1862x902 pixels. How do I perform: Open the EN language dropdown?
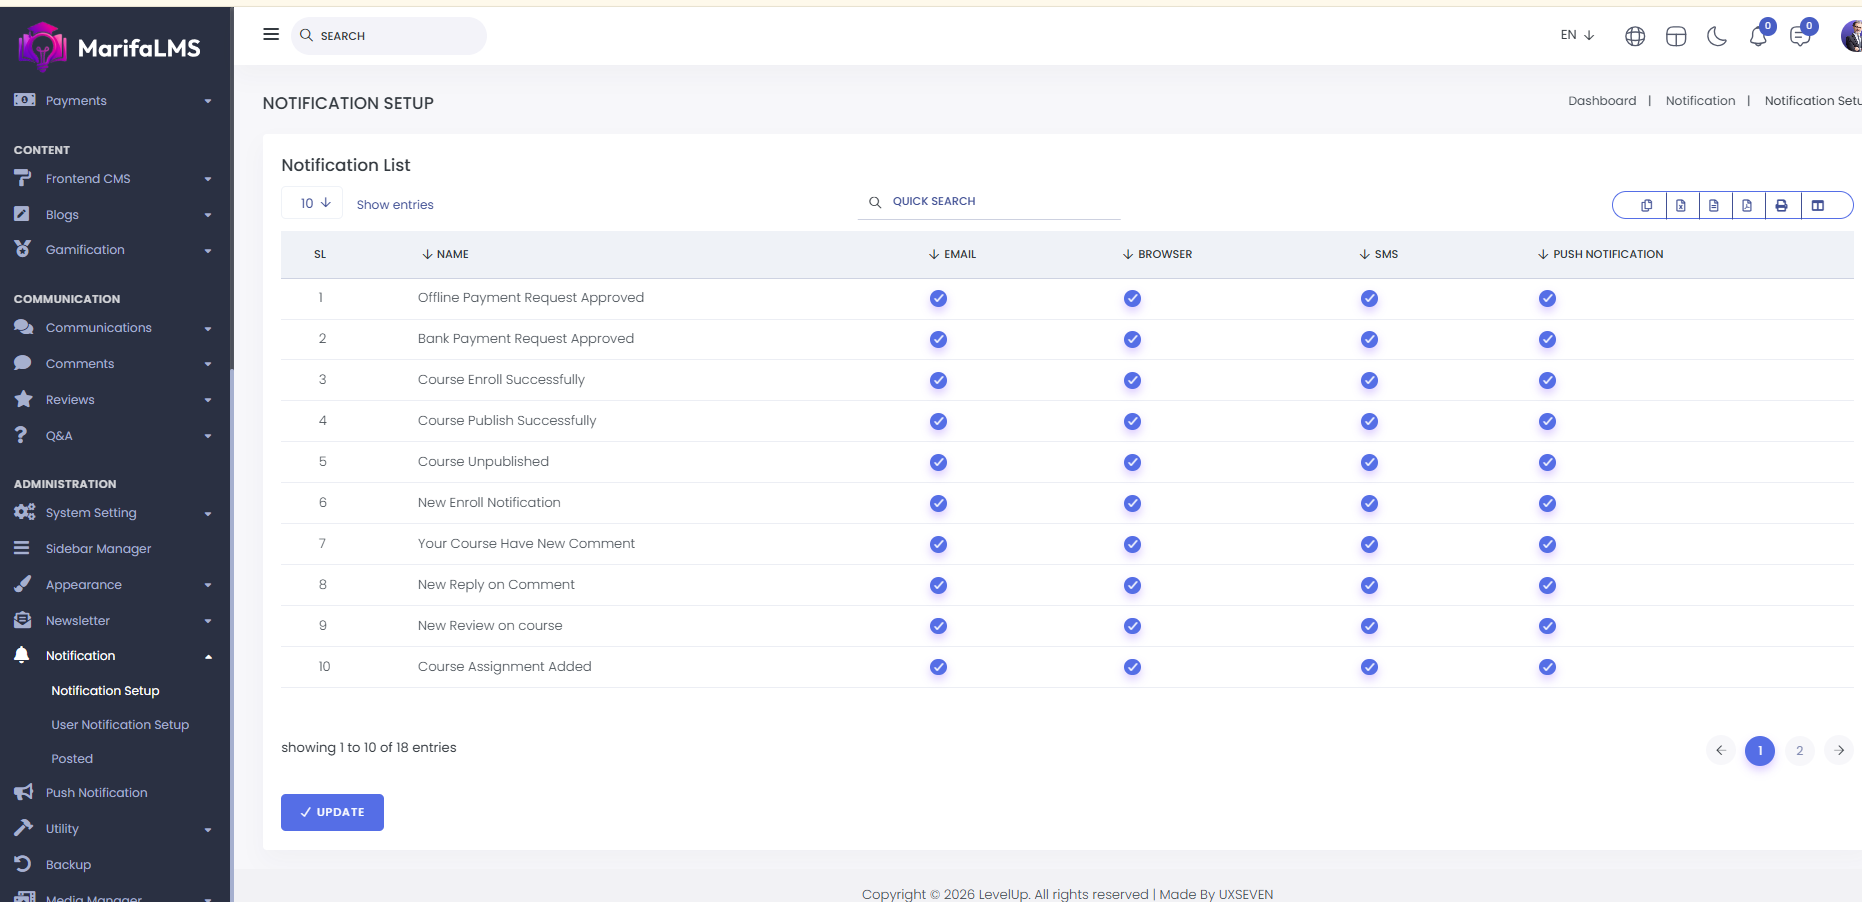coord(1577,35)
